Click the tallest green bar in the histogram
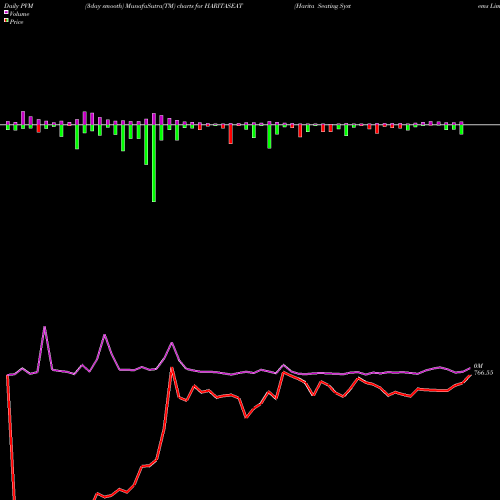Image resolution: width=500 pixels, height=500 pixels. point(154,163)
